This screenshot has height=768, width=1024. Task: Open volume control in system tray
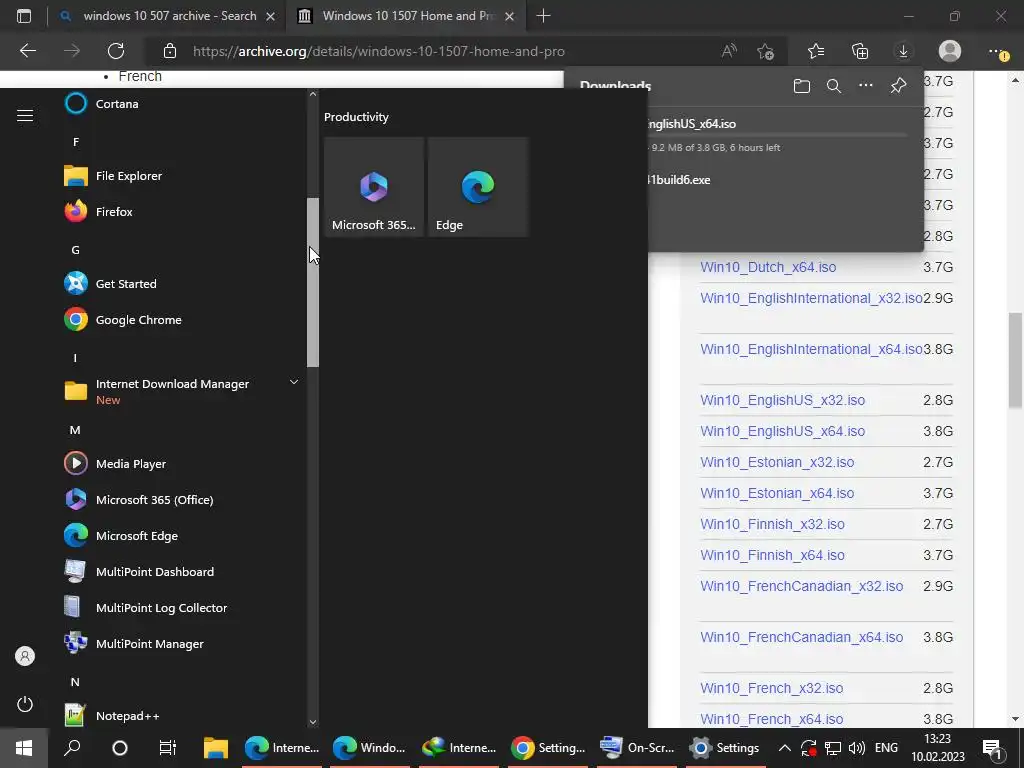tap(856, 748)
